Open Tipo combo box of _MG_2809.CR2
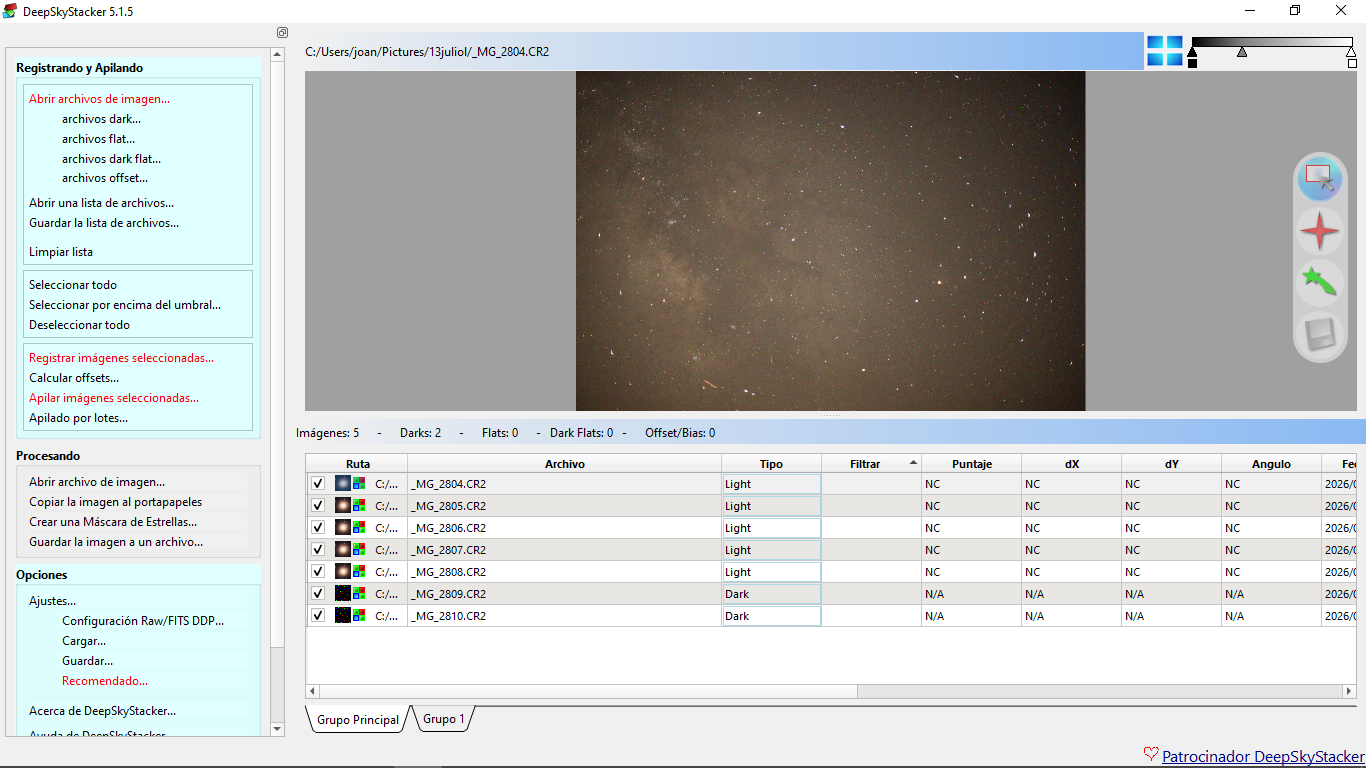 [771, 594]
